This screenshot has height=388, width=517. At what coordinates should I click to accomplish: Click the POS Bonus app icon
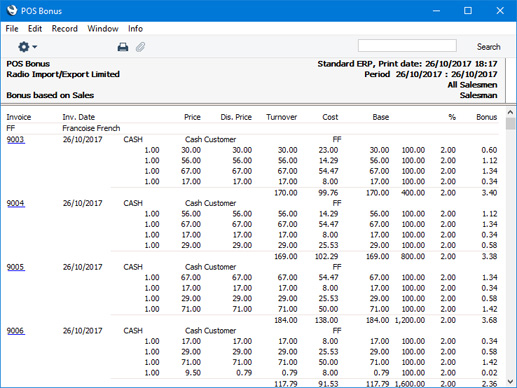tap(12, 10)
